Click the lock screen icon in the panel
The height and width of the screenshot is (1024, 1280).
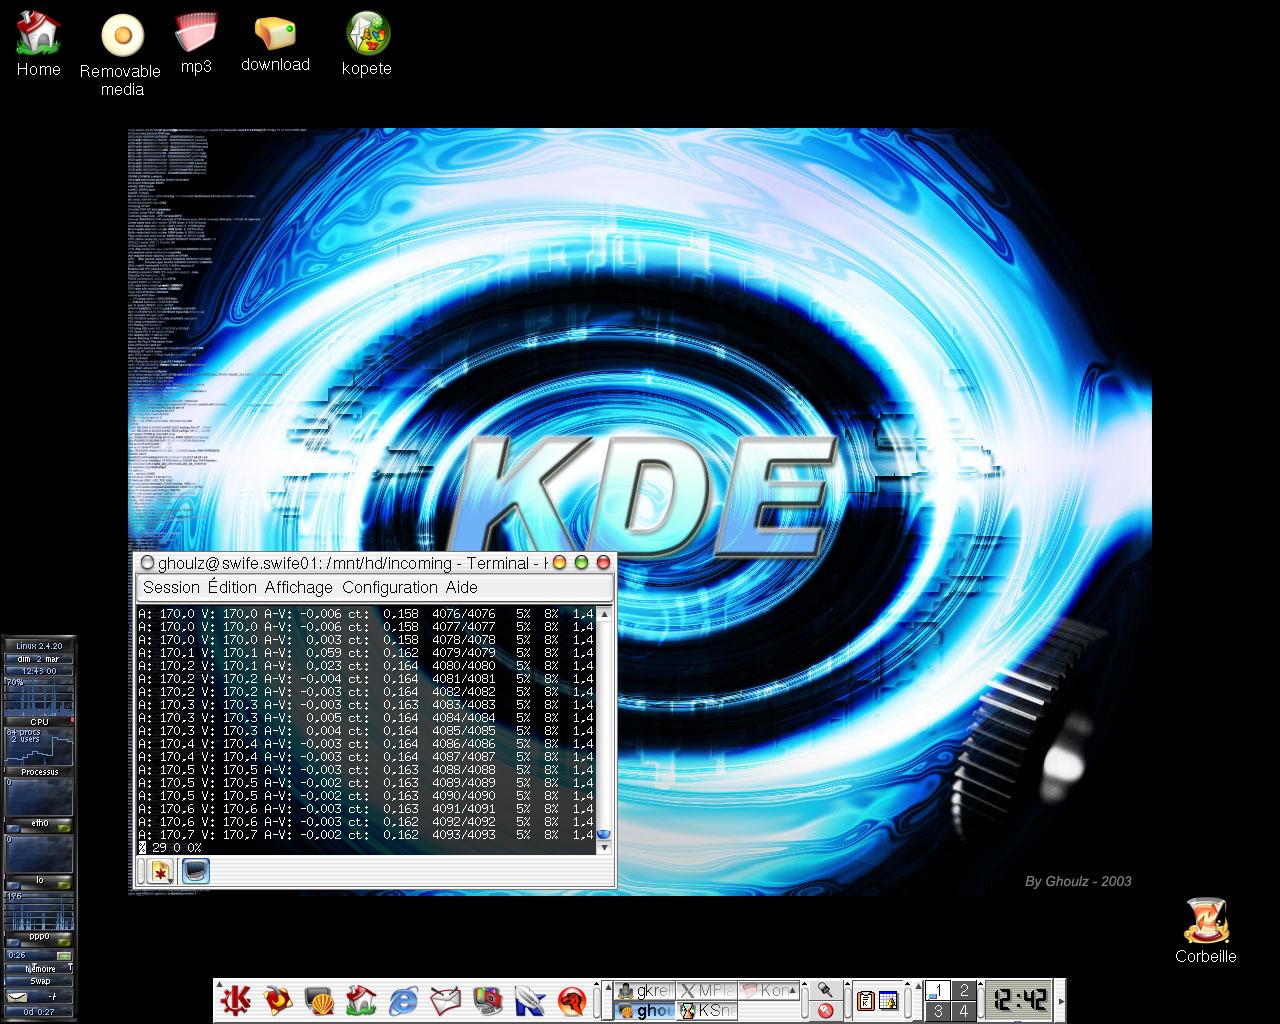[x=825, y=989]
